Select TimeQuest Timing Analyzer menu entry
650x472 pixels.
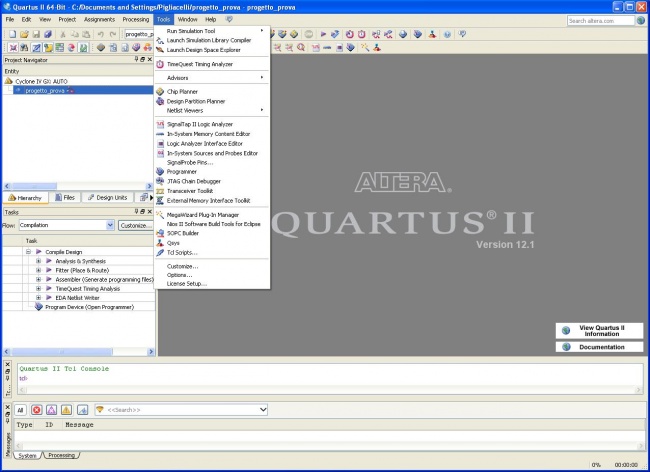point(212,64)
